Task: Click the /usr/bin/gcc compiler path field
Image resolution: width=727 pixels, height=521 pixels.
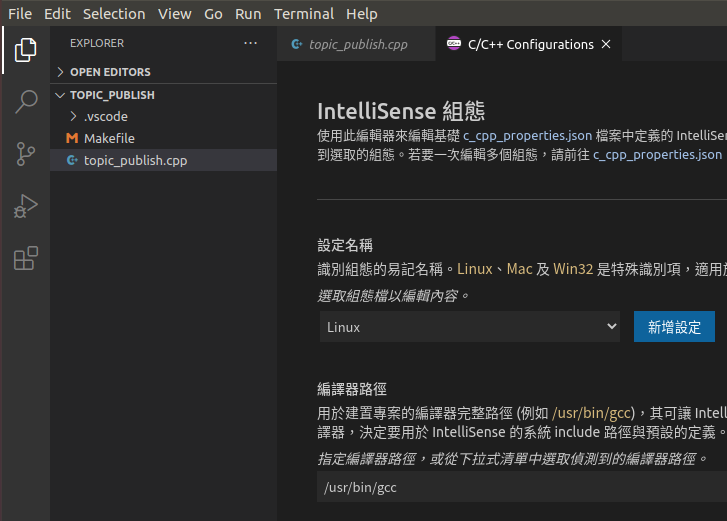Action: (522, 487)
